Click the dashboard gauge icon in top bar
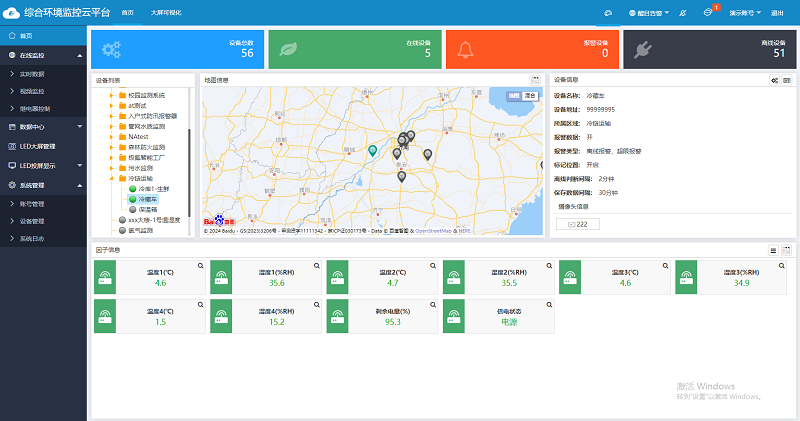The width and height of the screenshot is (800, 421). tap(608, 13)
